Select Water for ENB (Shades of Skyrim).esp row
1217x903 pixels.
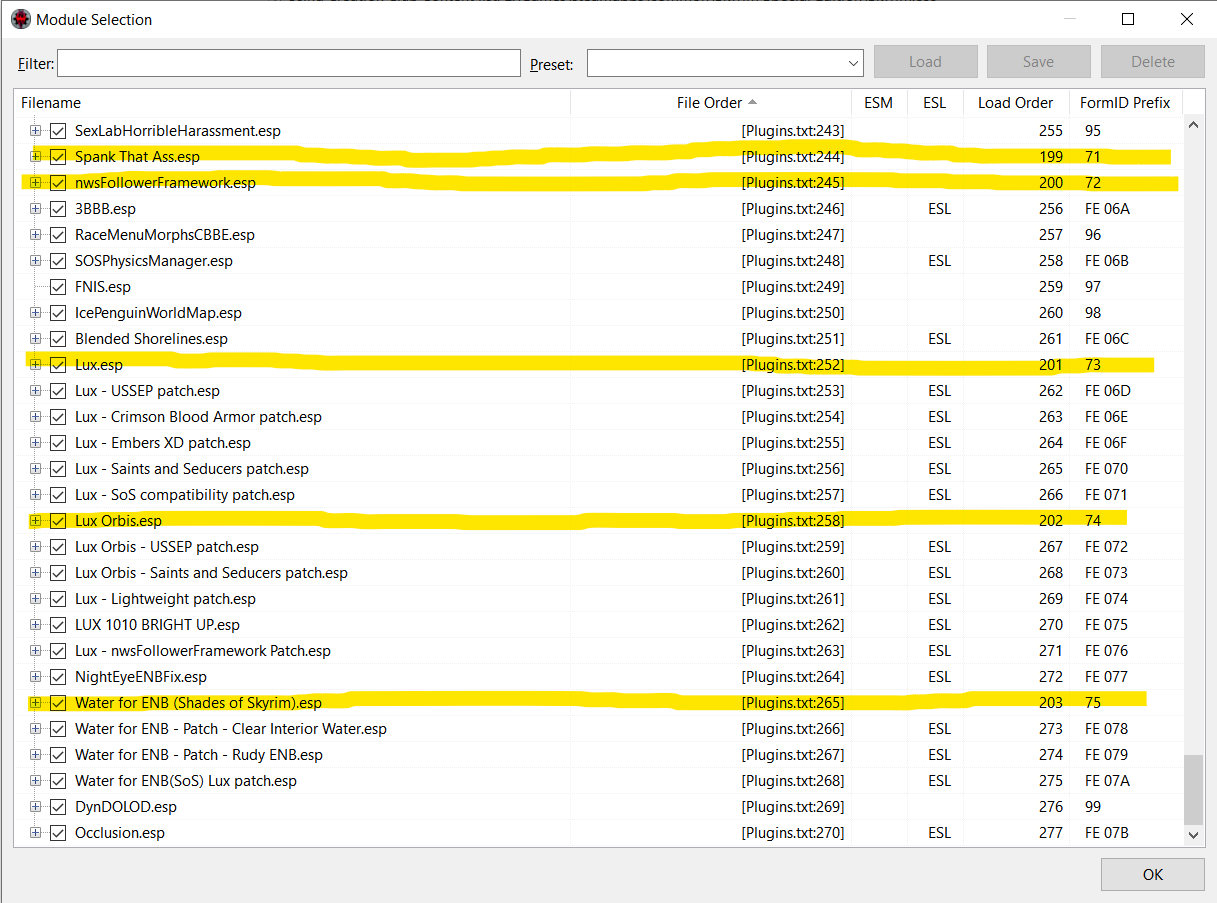click(598, 703)
